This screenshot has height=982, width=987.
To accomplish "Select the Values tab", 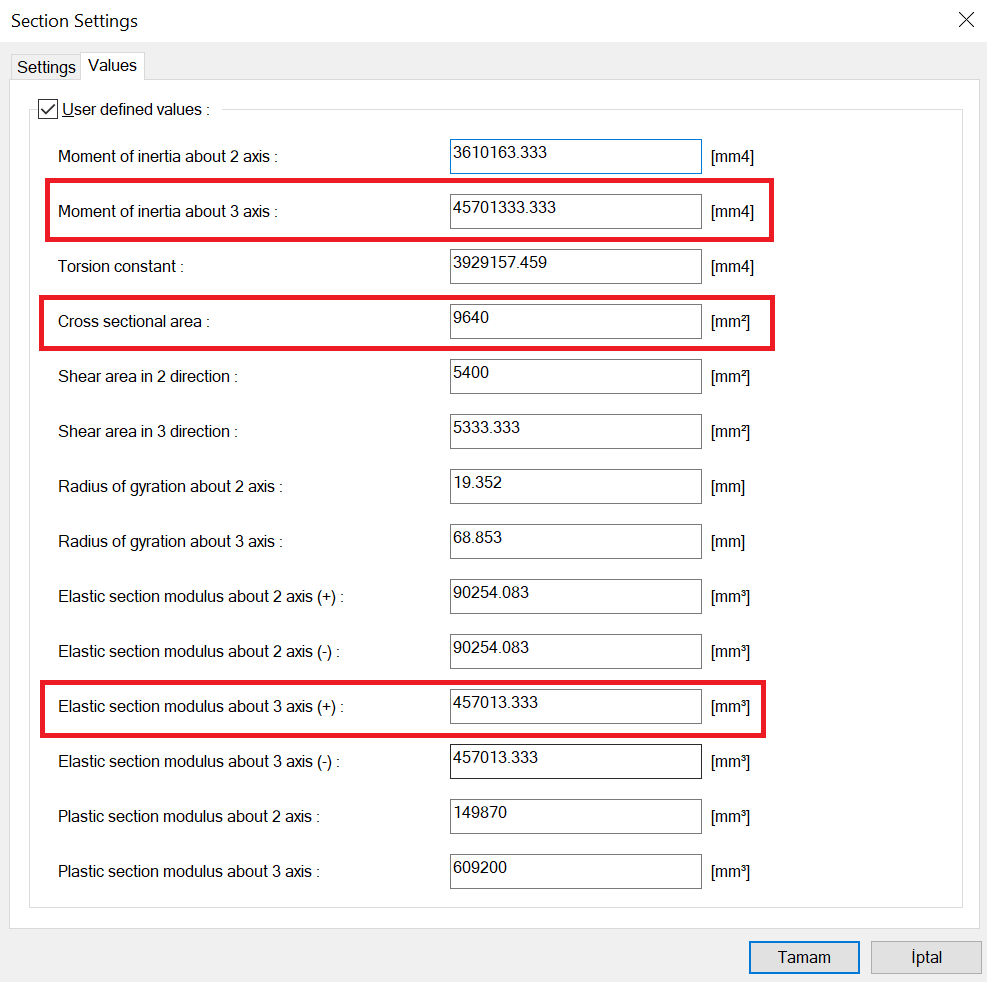I will point(112,65).
